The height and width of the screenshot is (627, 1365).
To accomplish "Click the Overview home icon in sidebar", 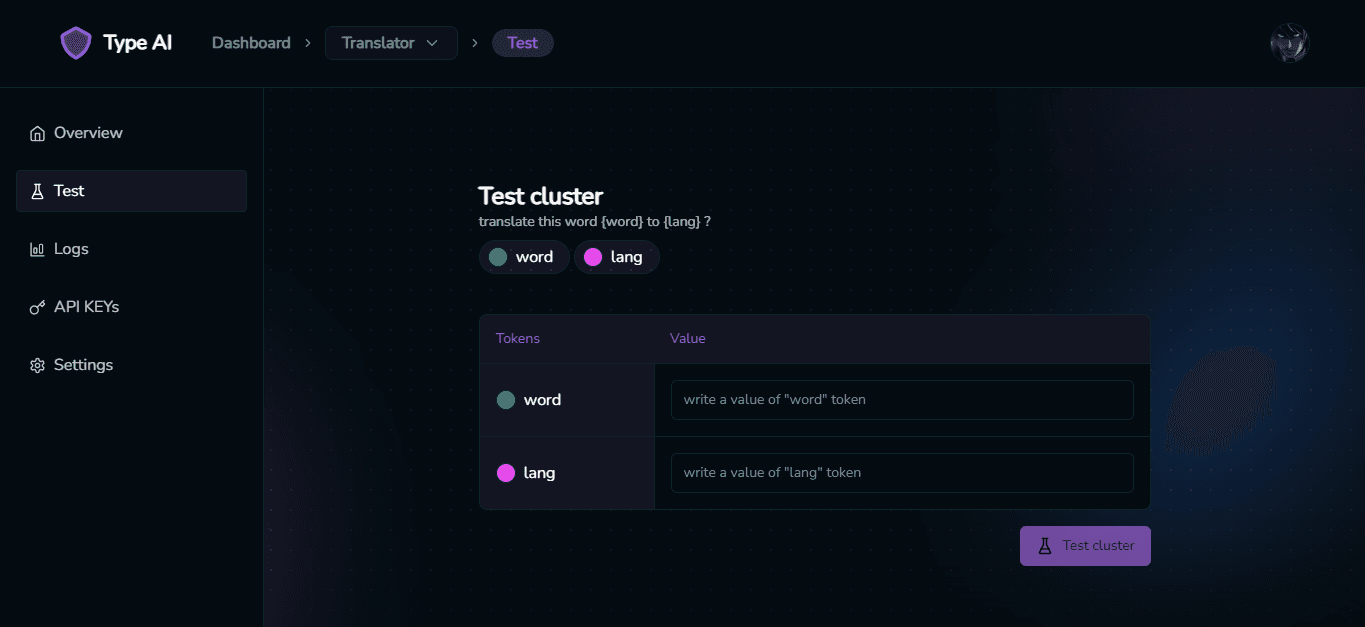I will tap(37, 133).
